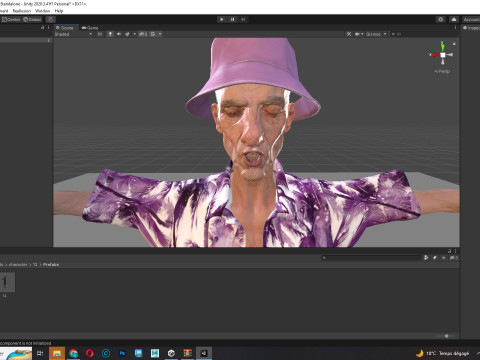Open Collab services gear icon
Image resolution: width=480 pixels, height=360 pixels.
441,19
